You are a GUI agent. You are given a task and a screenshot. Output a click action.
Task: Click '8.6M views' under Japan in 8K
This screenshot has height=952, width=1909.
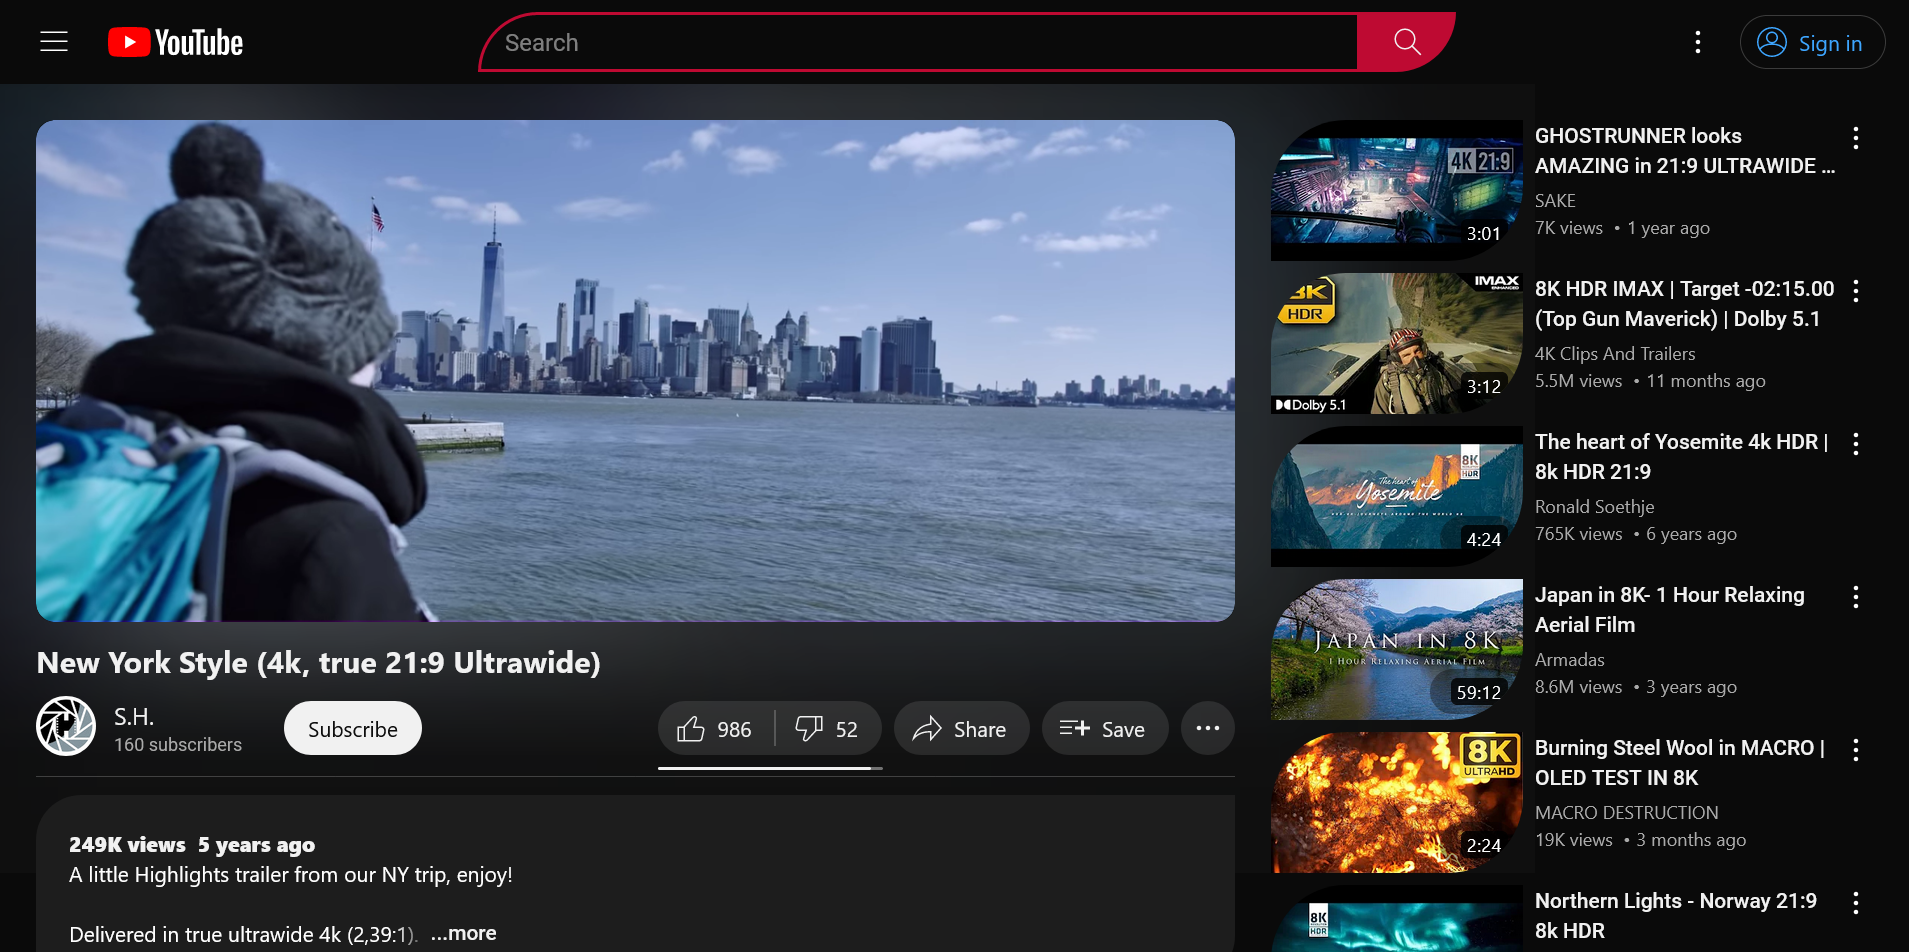(1578, 687)
